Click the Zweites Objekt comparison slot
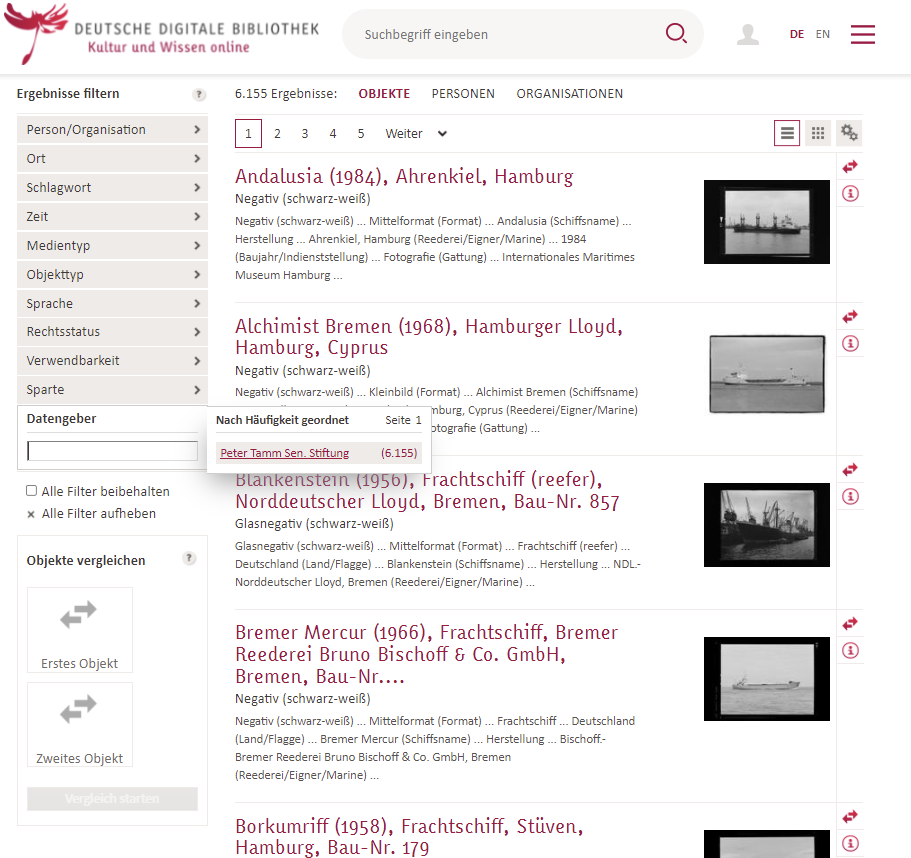 coord(80,724)
